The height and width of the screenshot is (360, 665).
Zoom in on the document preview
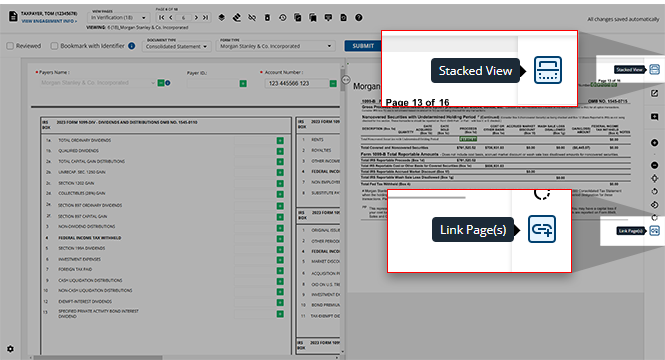pos(654,143)
